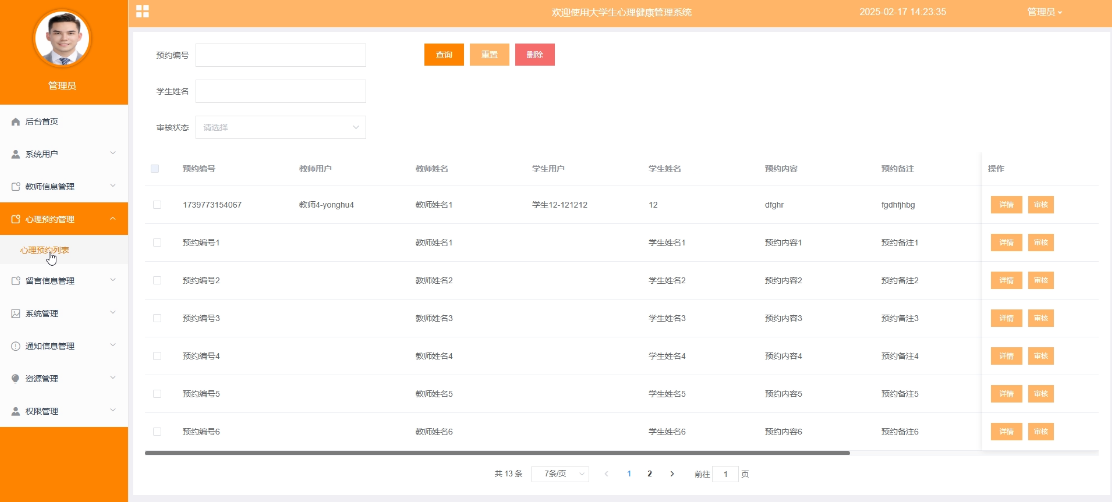
Task: Click the 学生12-121212 cell
Action: 560,205
